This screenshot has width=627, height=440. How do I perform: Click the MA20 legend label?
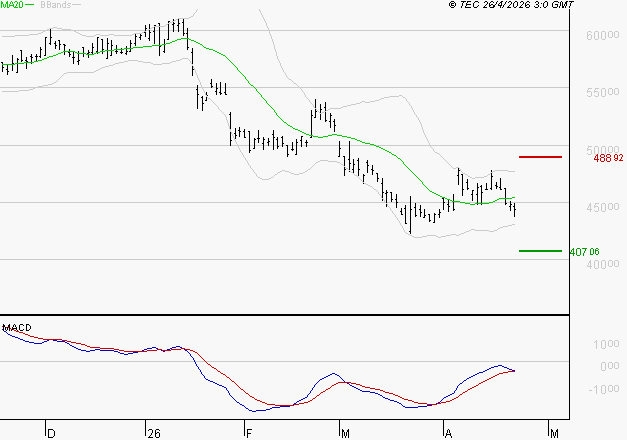tap(12, 5)
